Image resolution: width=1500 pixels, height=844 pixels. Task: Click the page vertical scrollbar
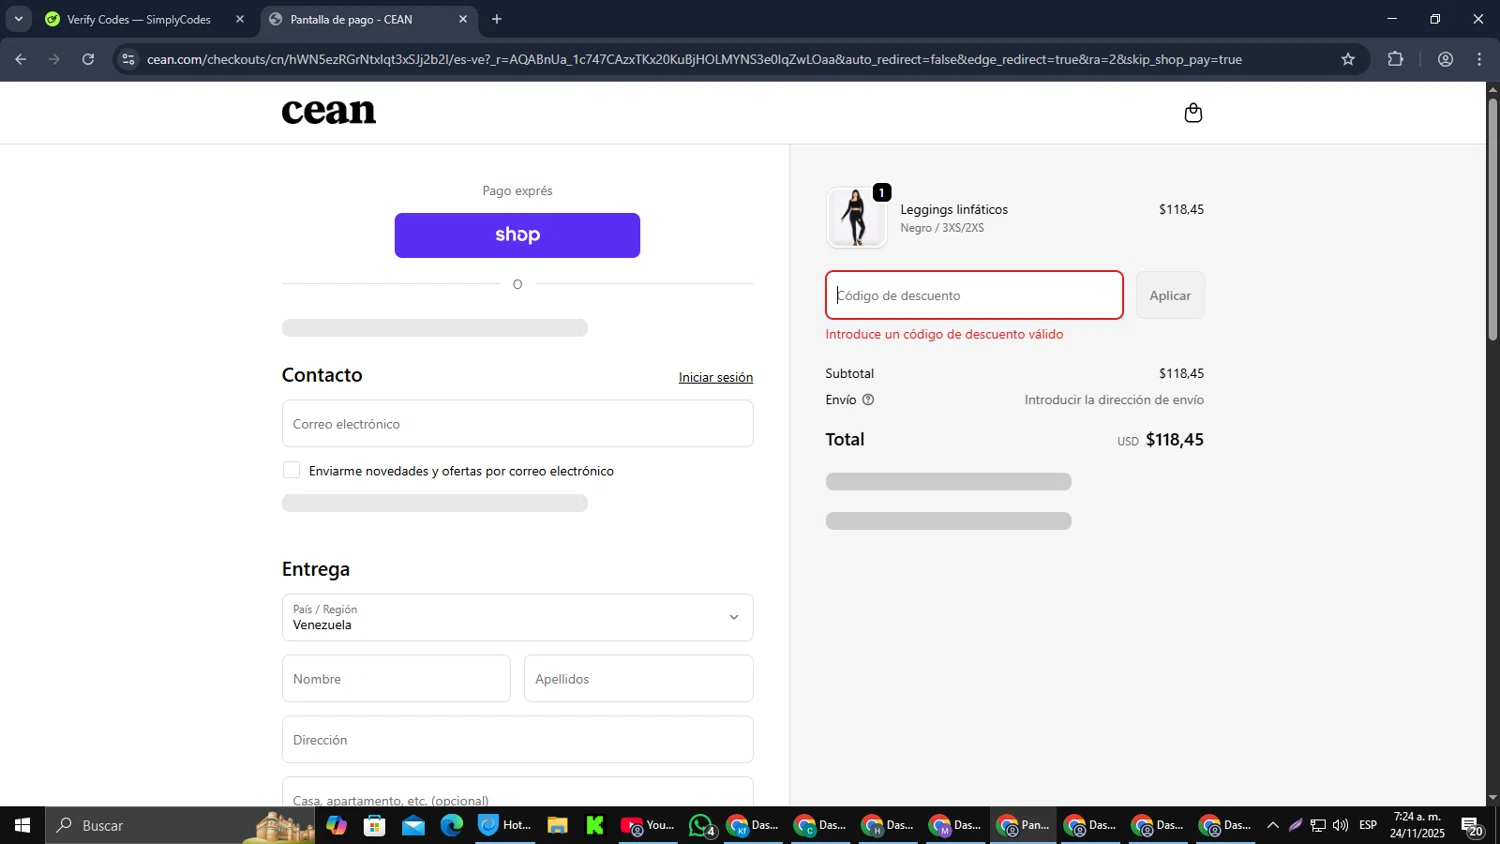pyautogui.click(x=1492, y=220)
